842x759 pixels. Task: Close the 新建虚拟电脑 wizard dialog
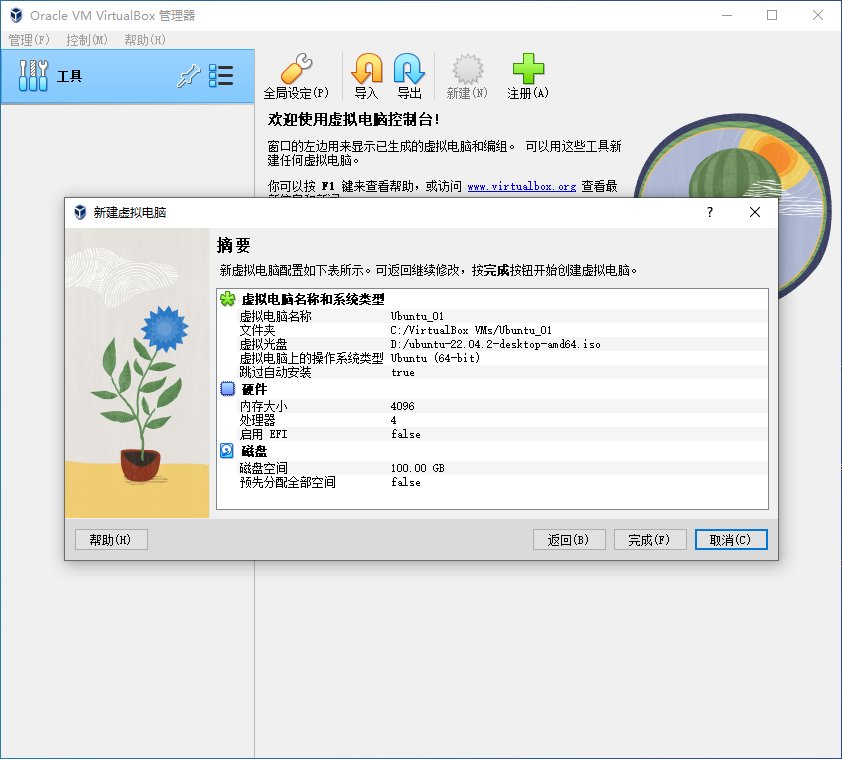coord(754,212)
